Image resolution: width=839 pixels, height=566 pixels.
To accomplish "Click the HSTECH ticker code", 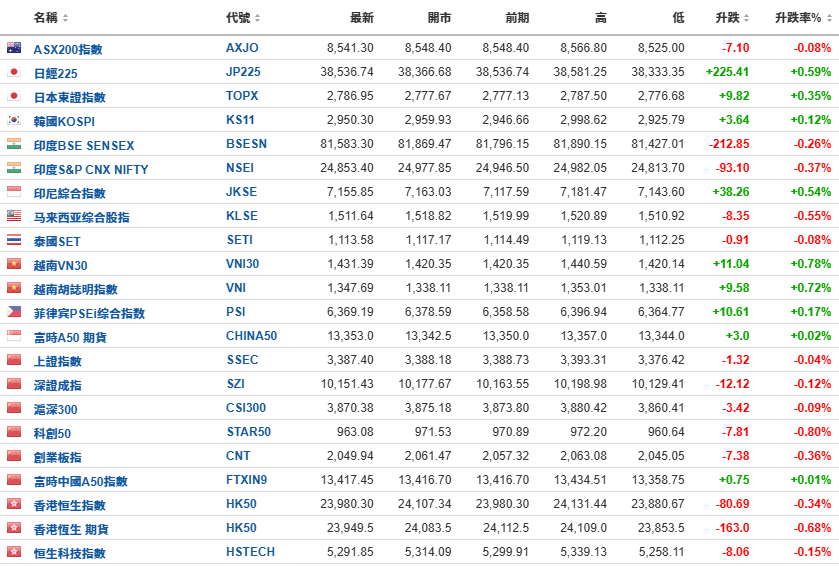I will coord(250,552).
